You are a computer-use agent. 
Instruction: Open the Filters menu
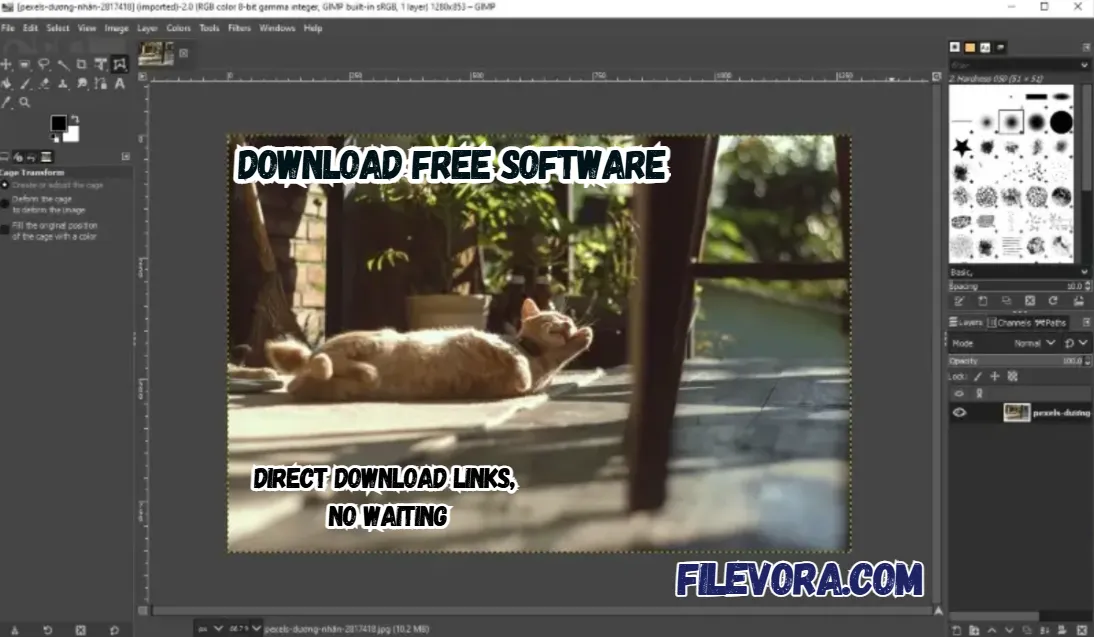[238, 28]
